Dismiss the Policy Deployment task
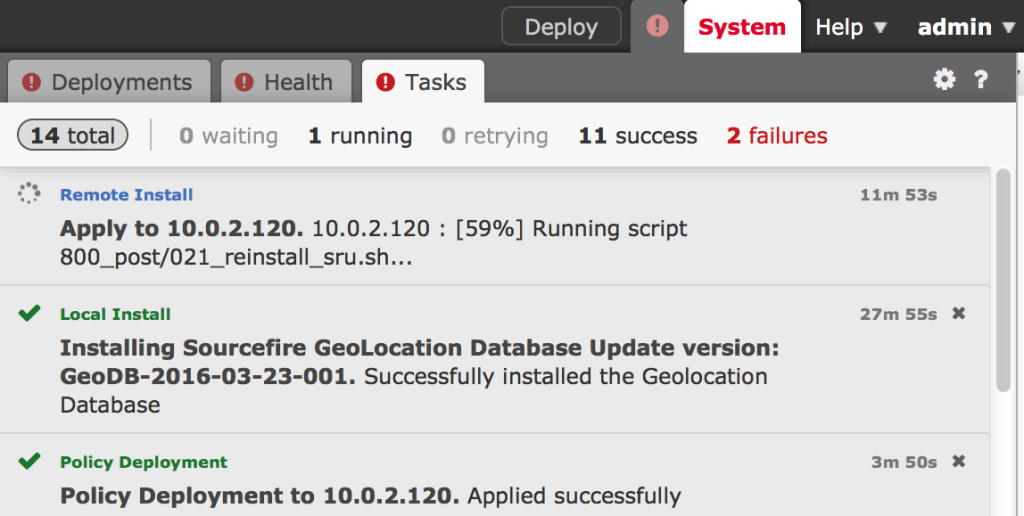Screen dimensions: 1024x516 coord(958,462)
